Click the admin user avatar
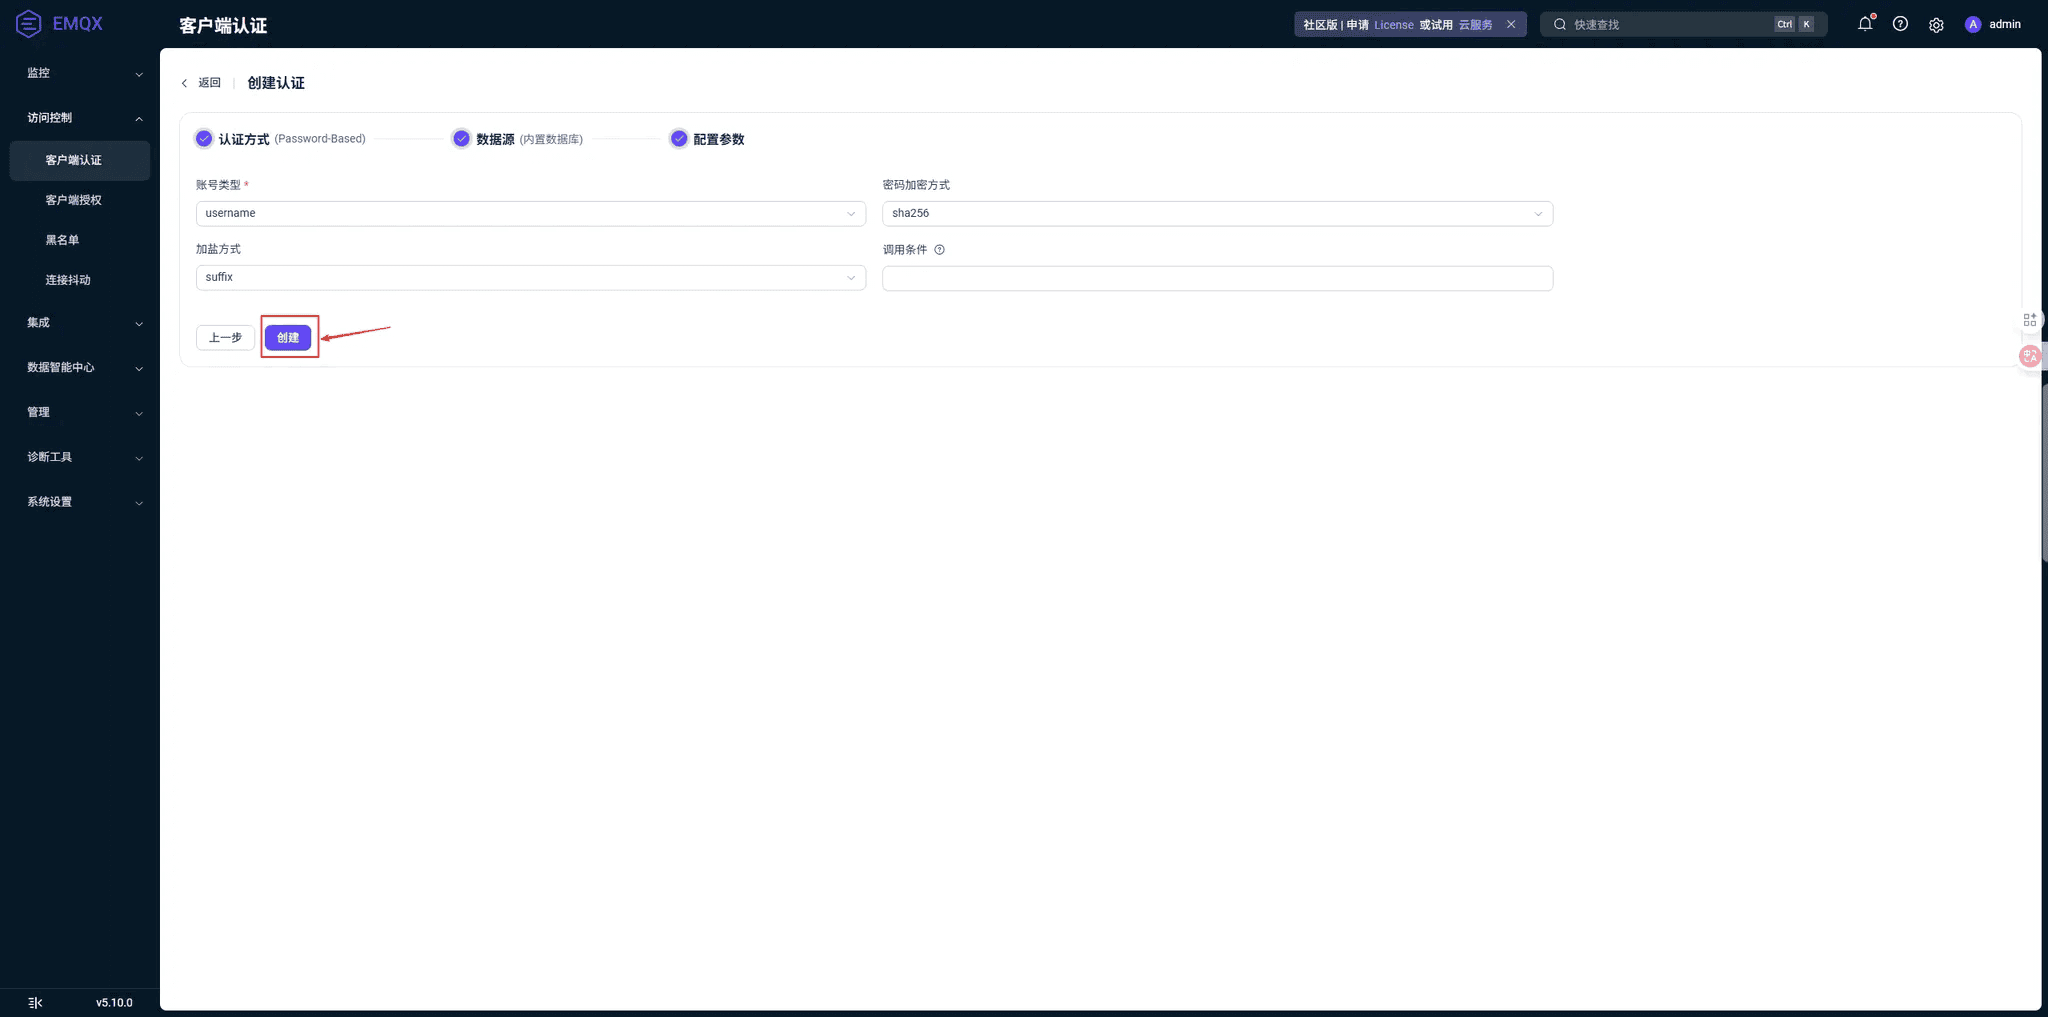This screenshot has width=2048, height=1017. 1973,25
